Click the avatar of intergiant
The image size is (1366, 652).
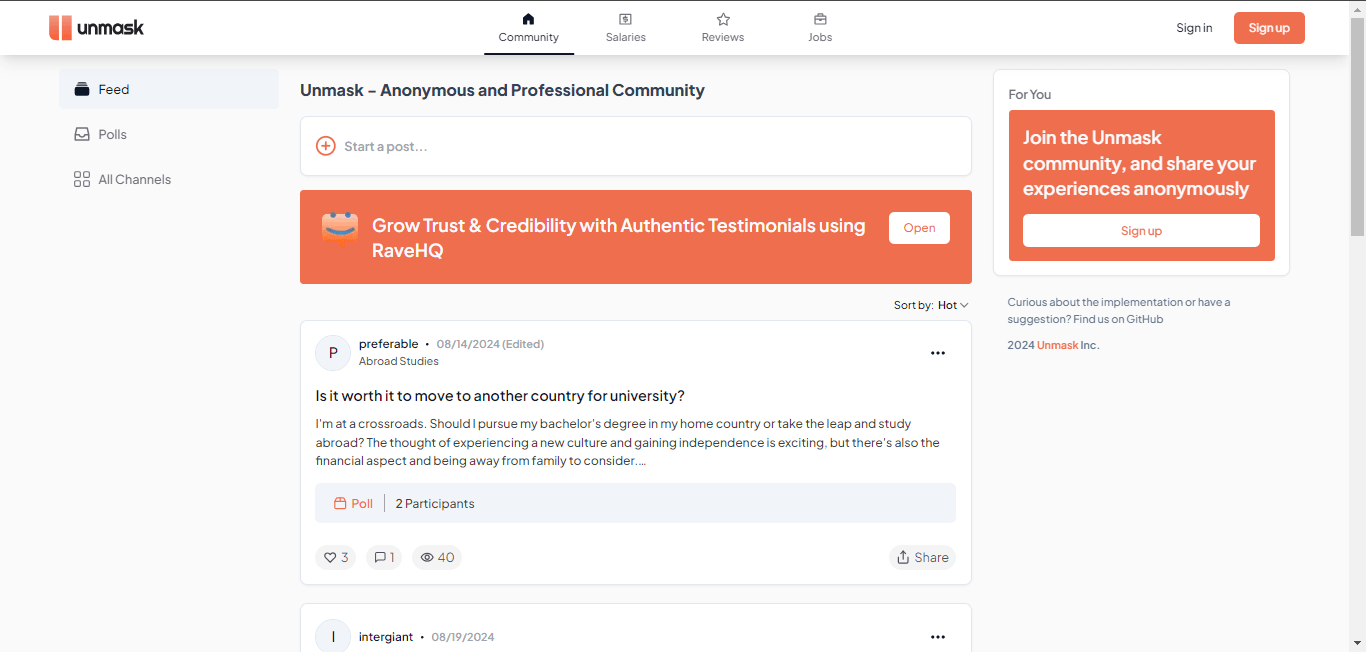333,636
